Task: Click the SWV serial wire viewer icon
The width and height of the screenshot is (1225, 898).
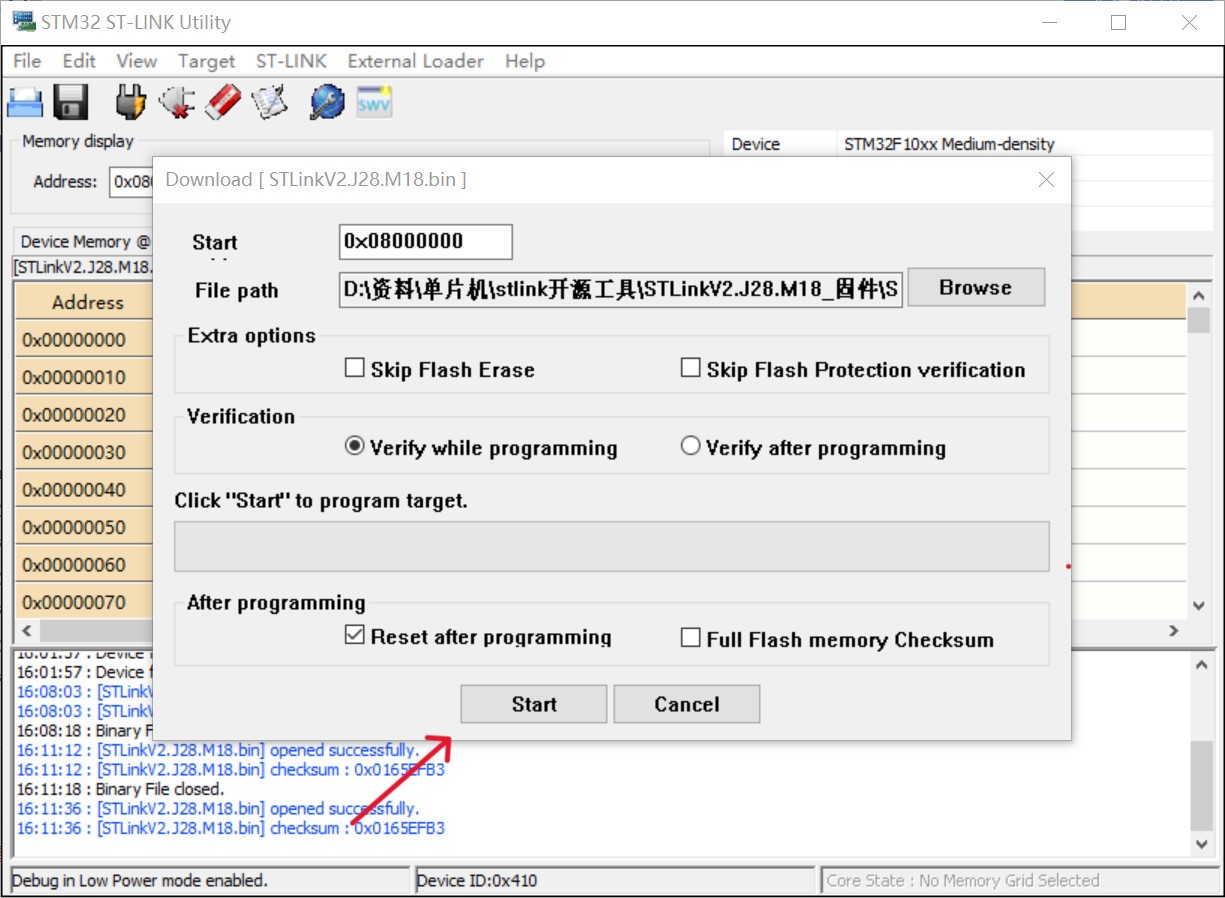Action: 374,102
